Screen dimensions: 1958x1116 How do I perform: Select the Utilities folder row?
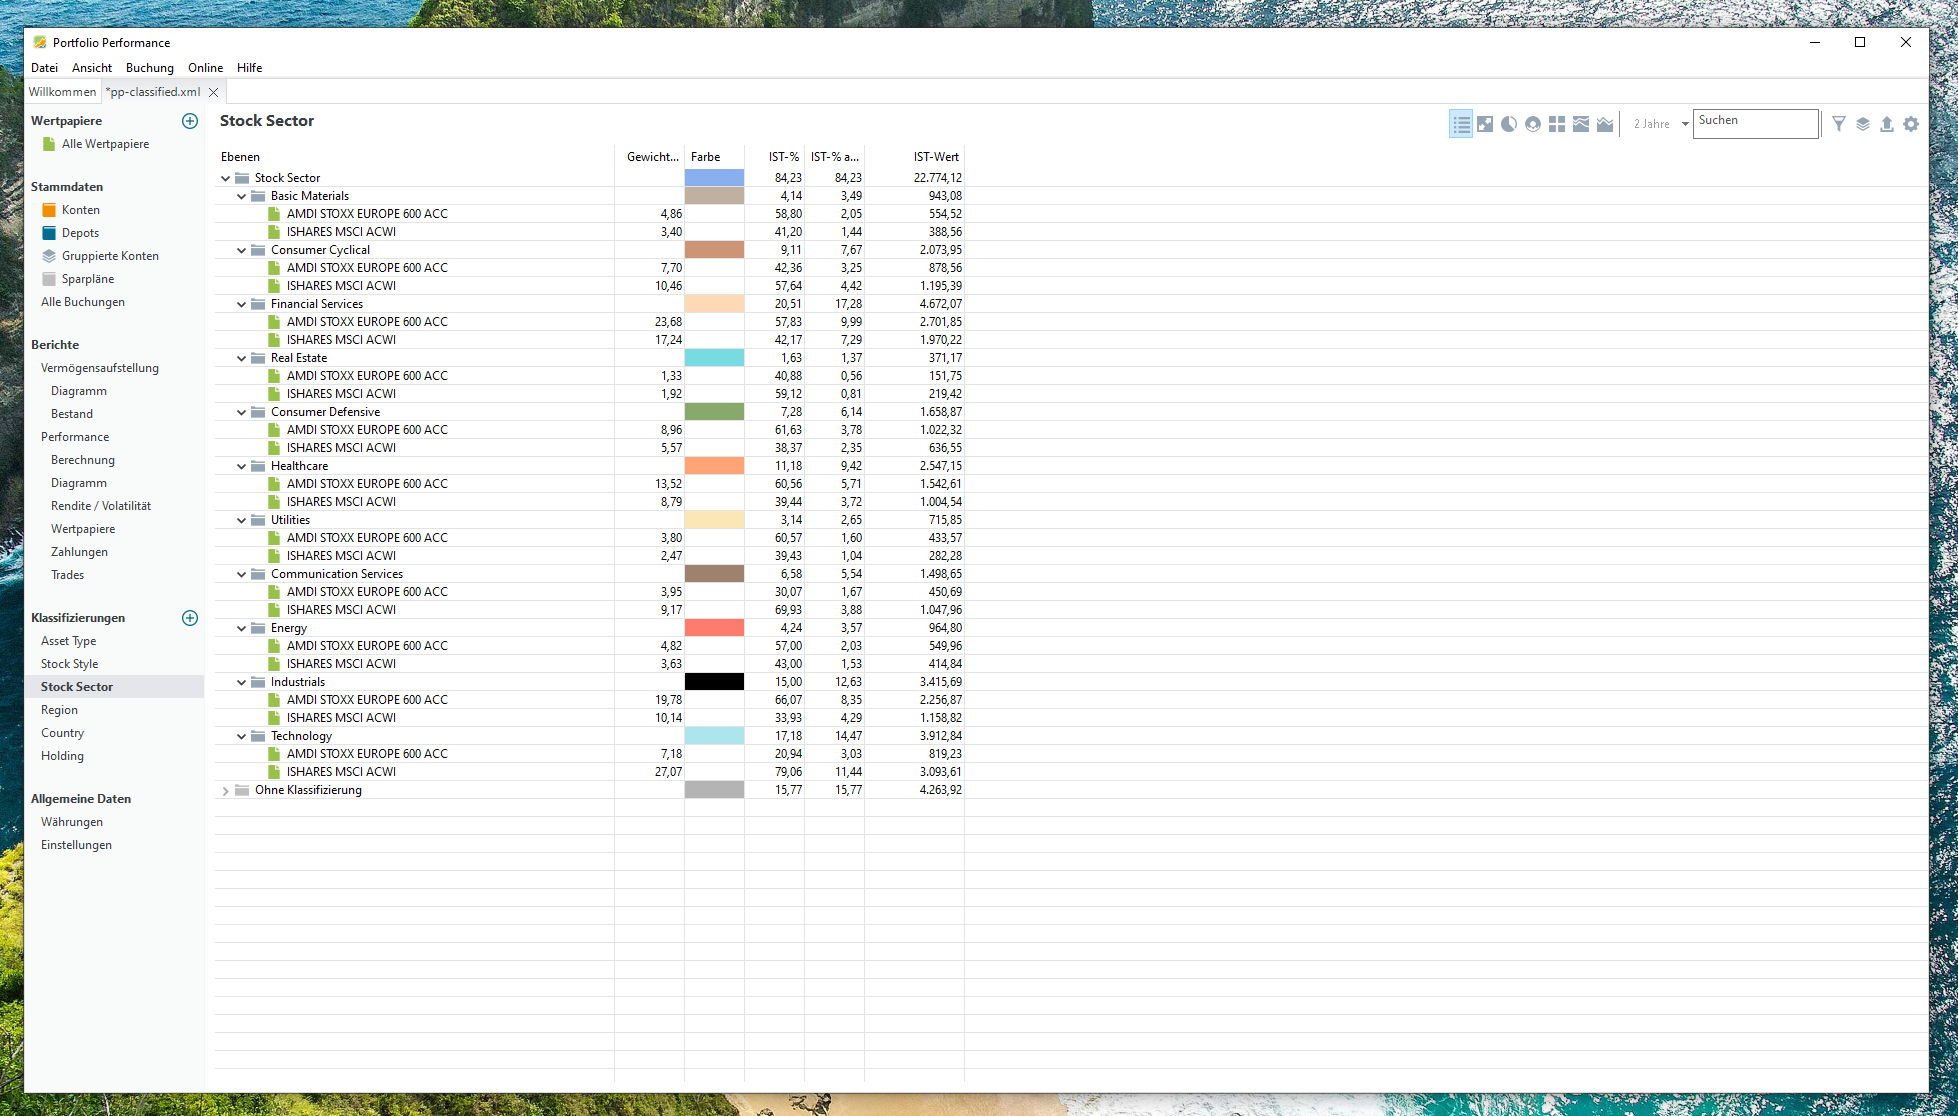(x=590, y=520)
